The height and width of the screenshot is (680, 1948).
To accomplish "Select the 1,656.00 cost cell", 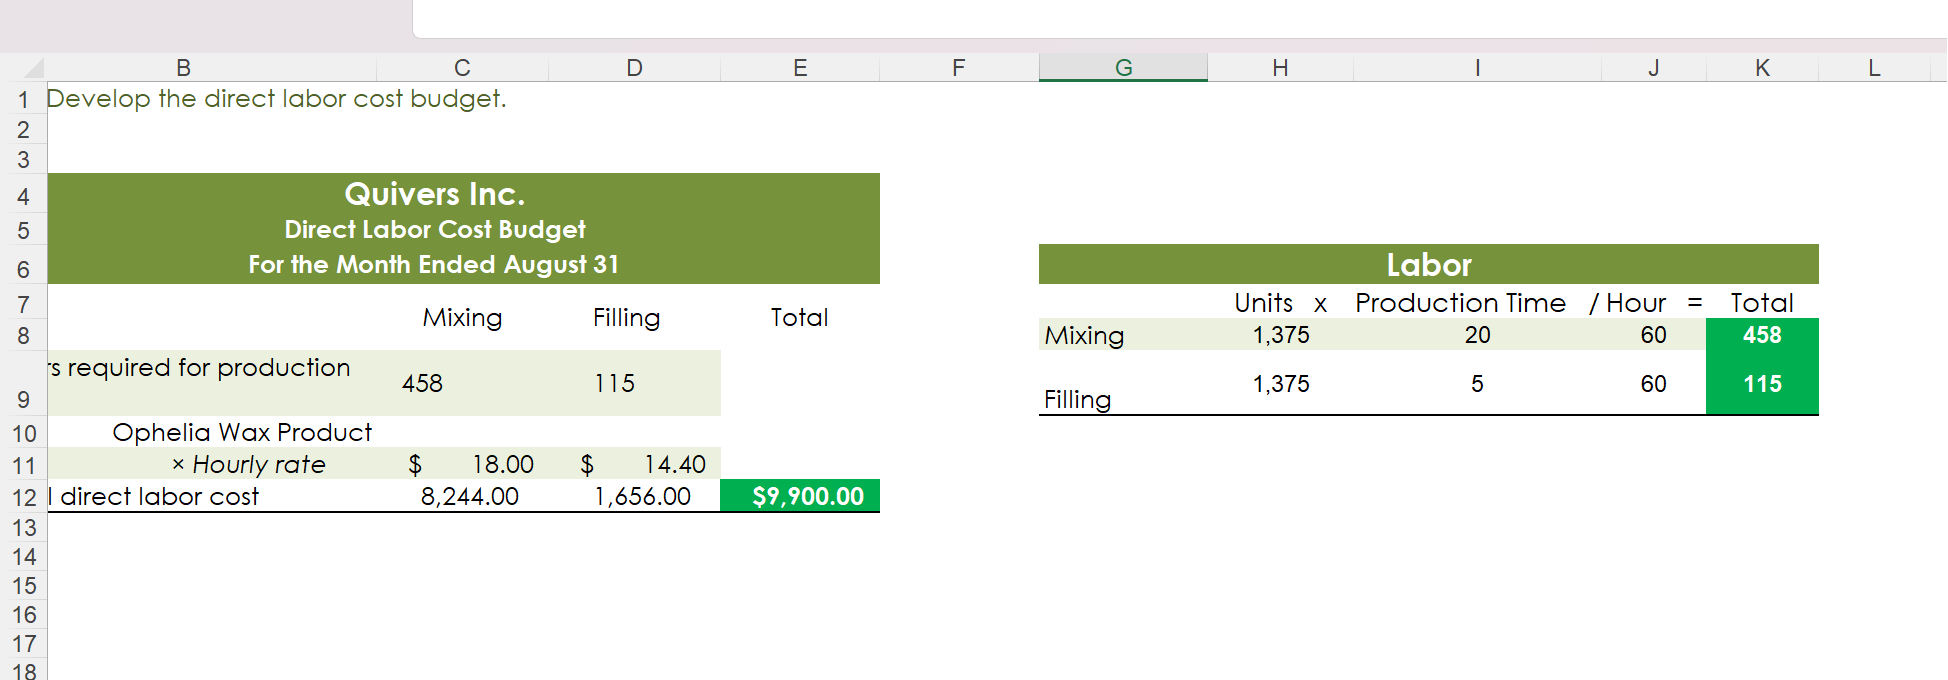I will click(x=634, y=496).
